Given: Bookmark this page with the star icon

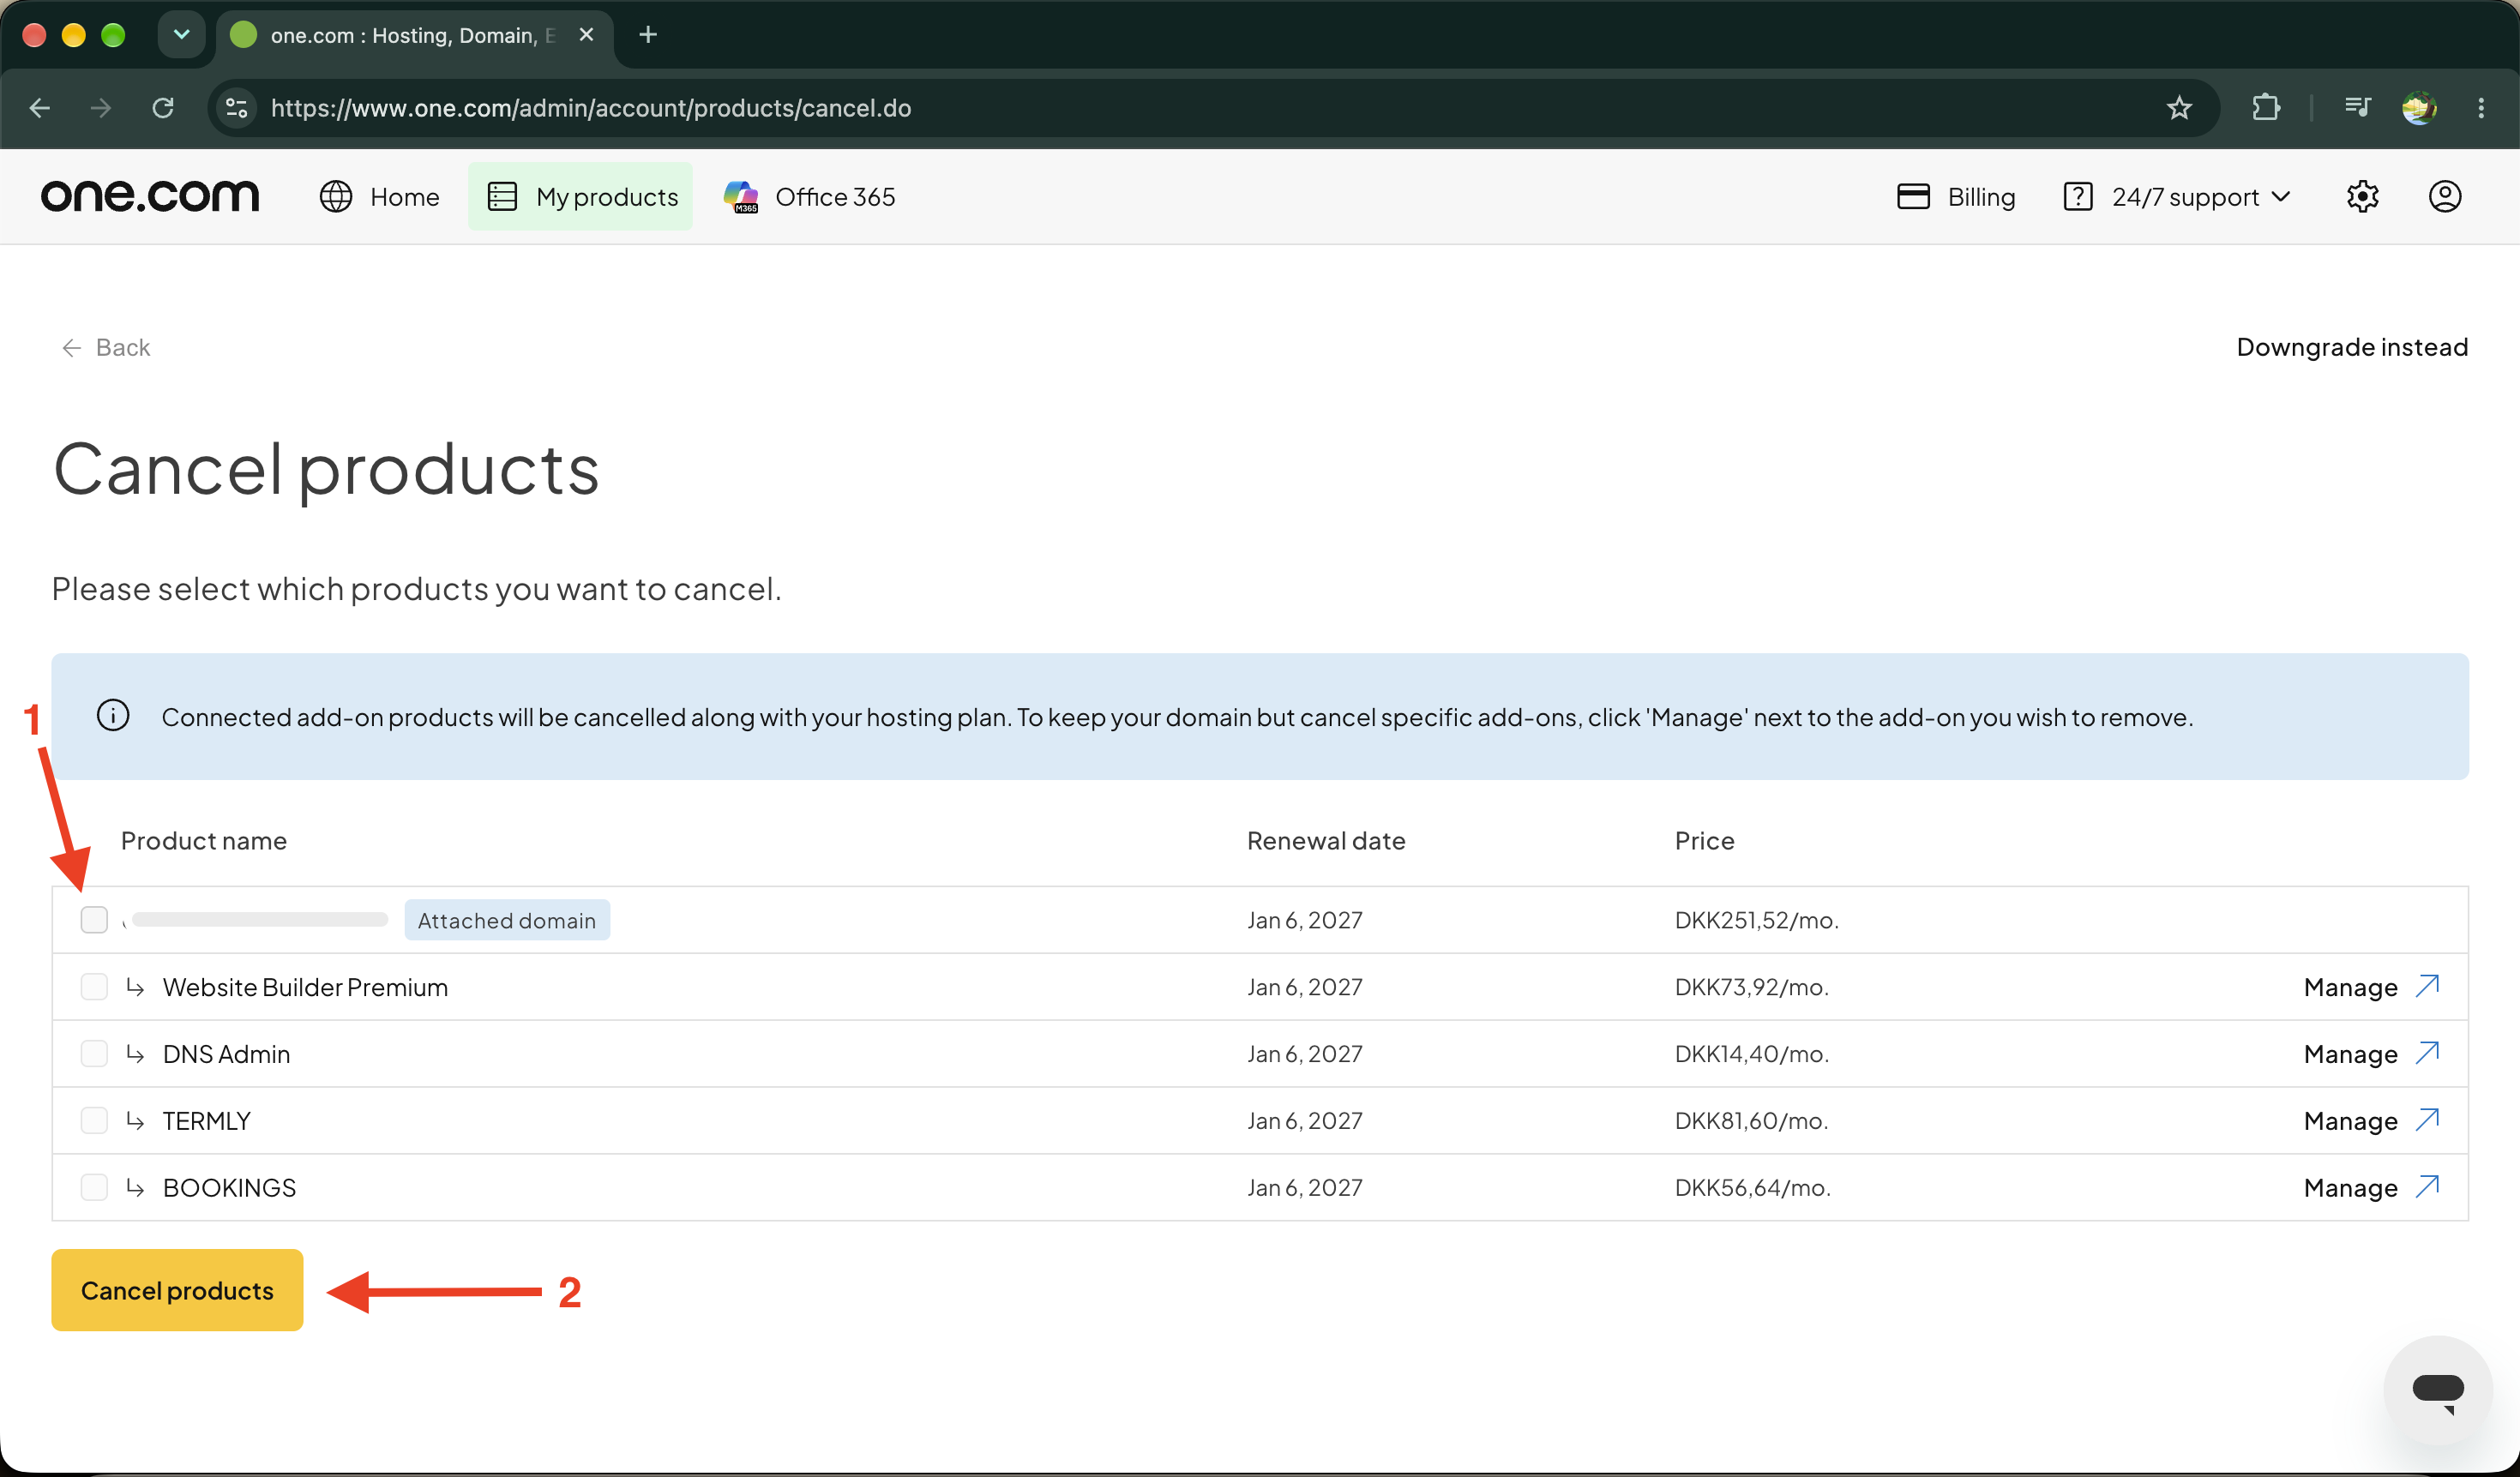Looking at the screenshot, I should (x=2179, y=108).
